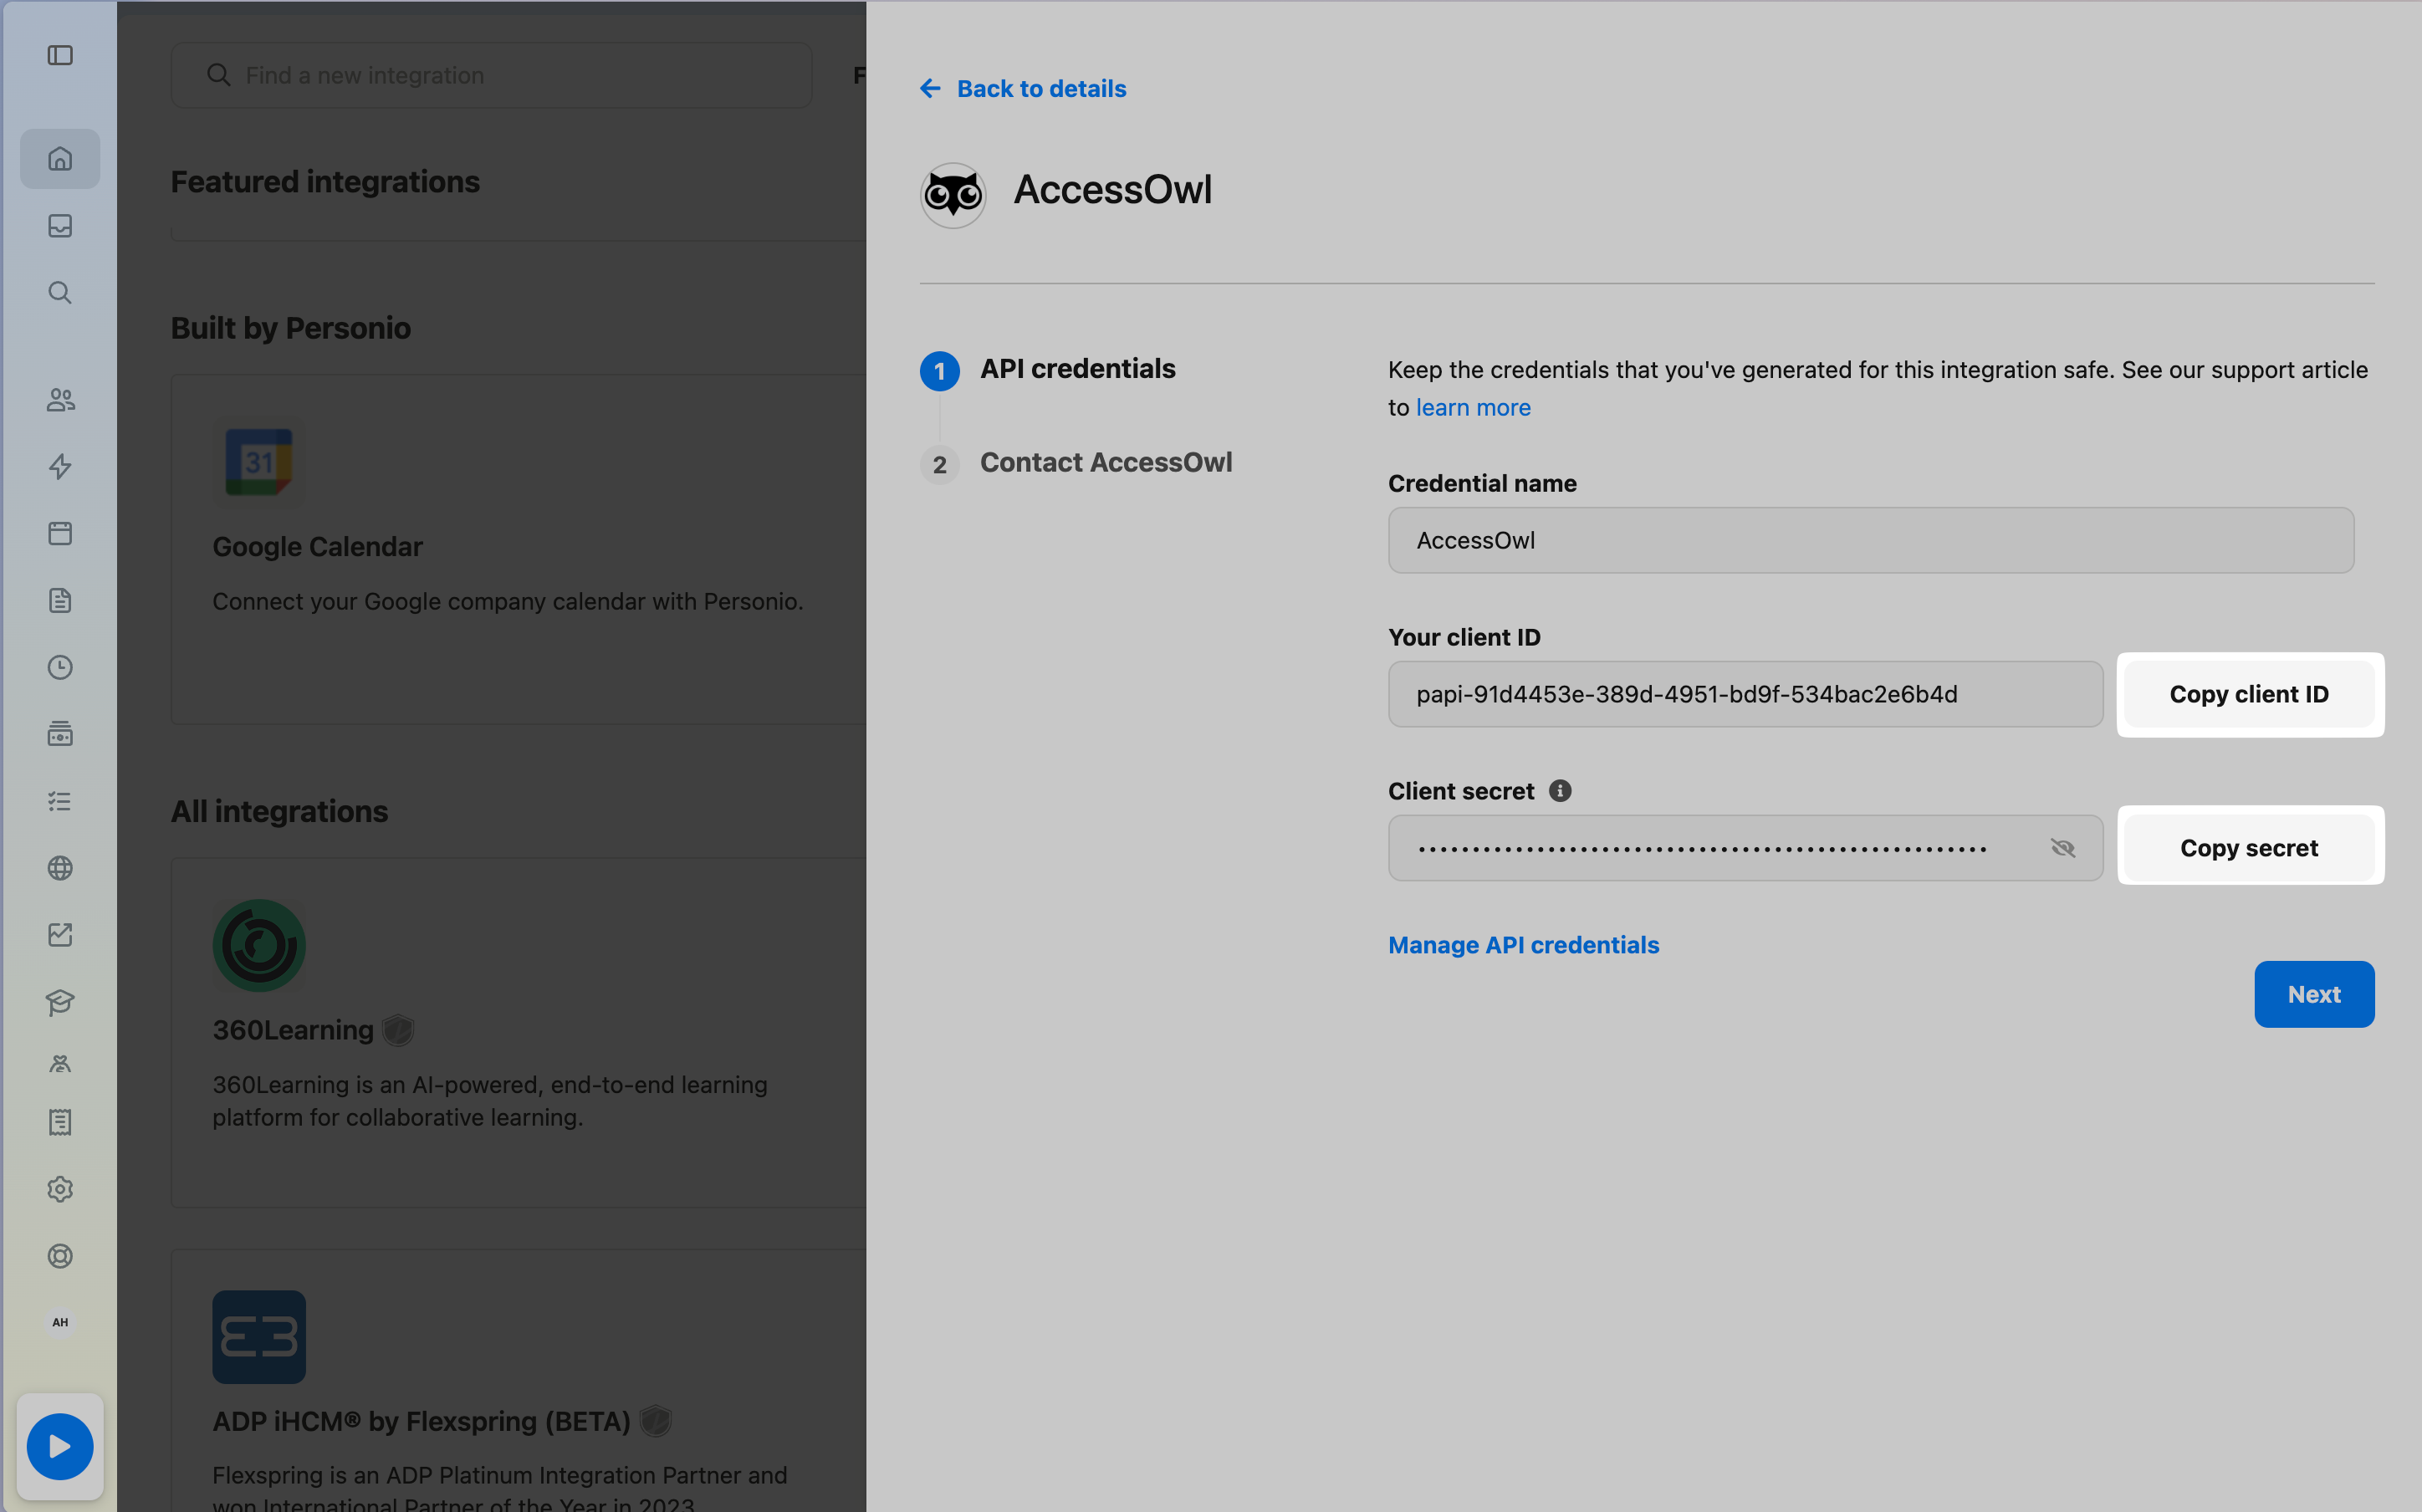
Task: Click the Find a new integration search box
Action: [491, 75]
